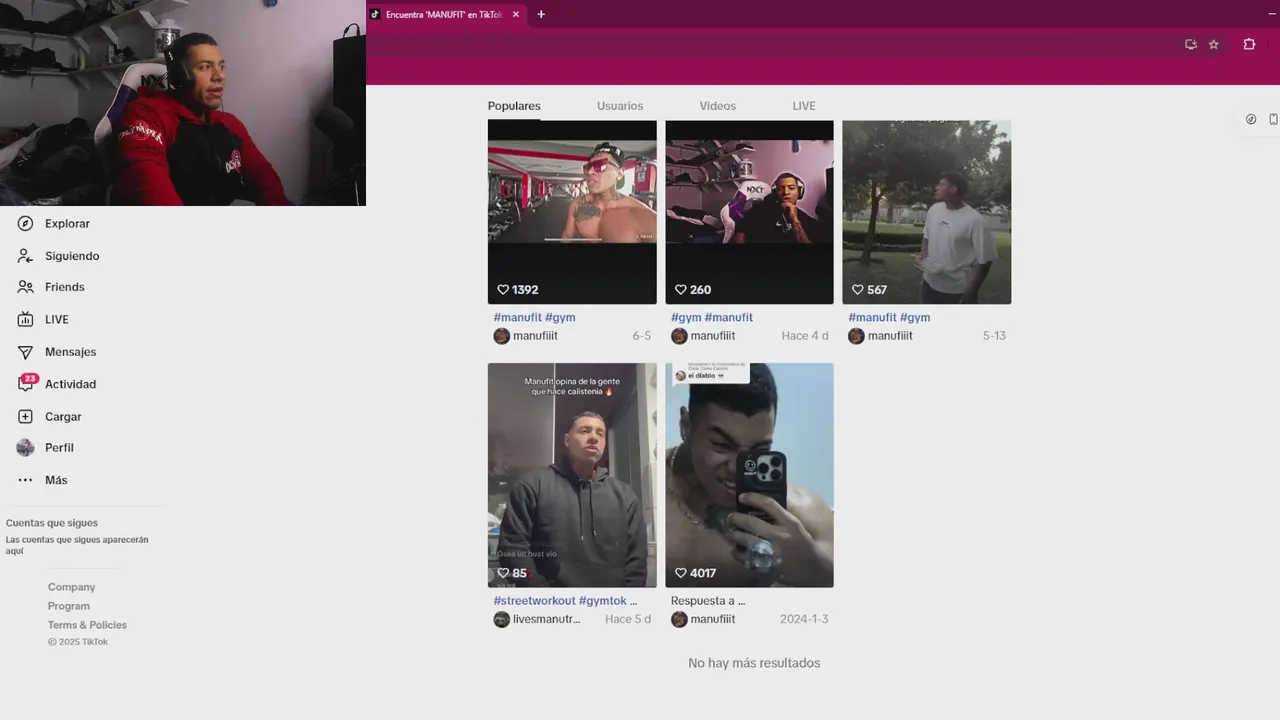Open a new browser tab with plus
This screenshot has height=720, width=1280.
tap(541, 14)
